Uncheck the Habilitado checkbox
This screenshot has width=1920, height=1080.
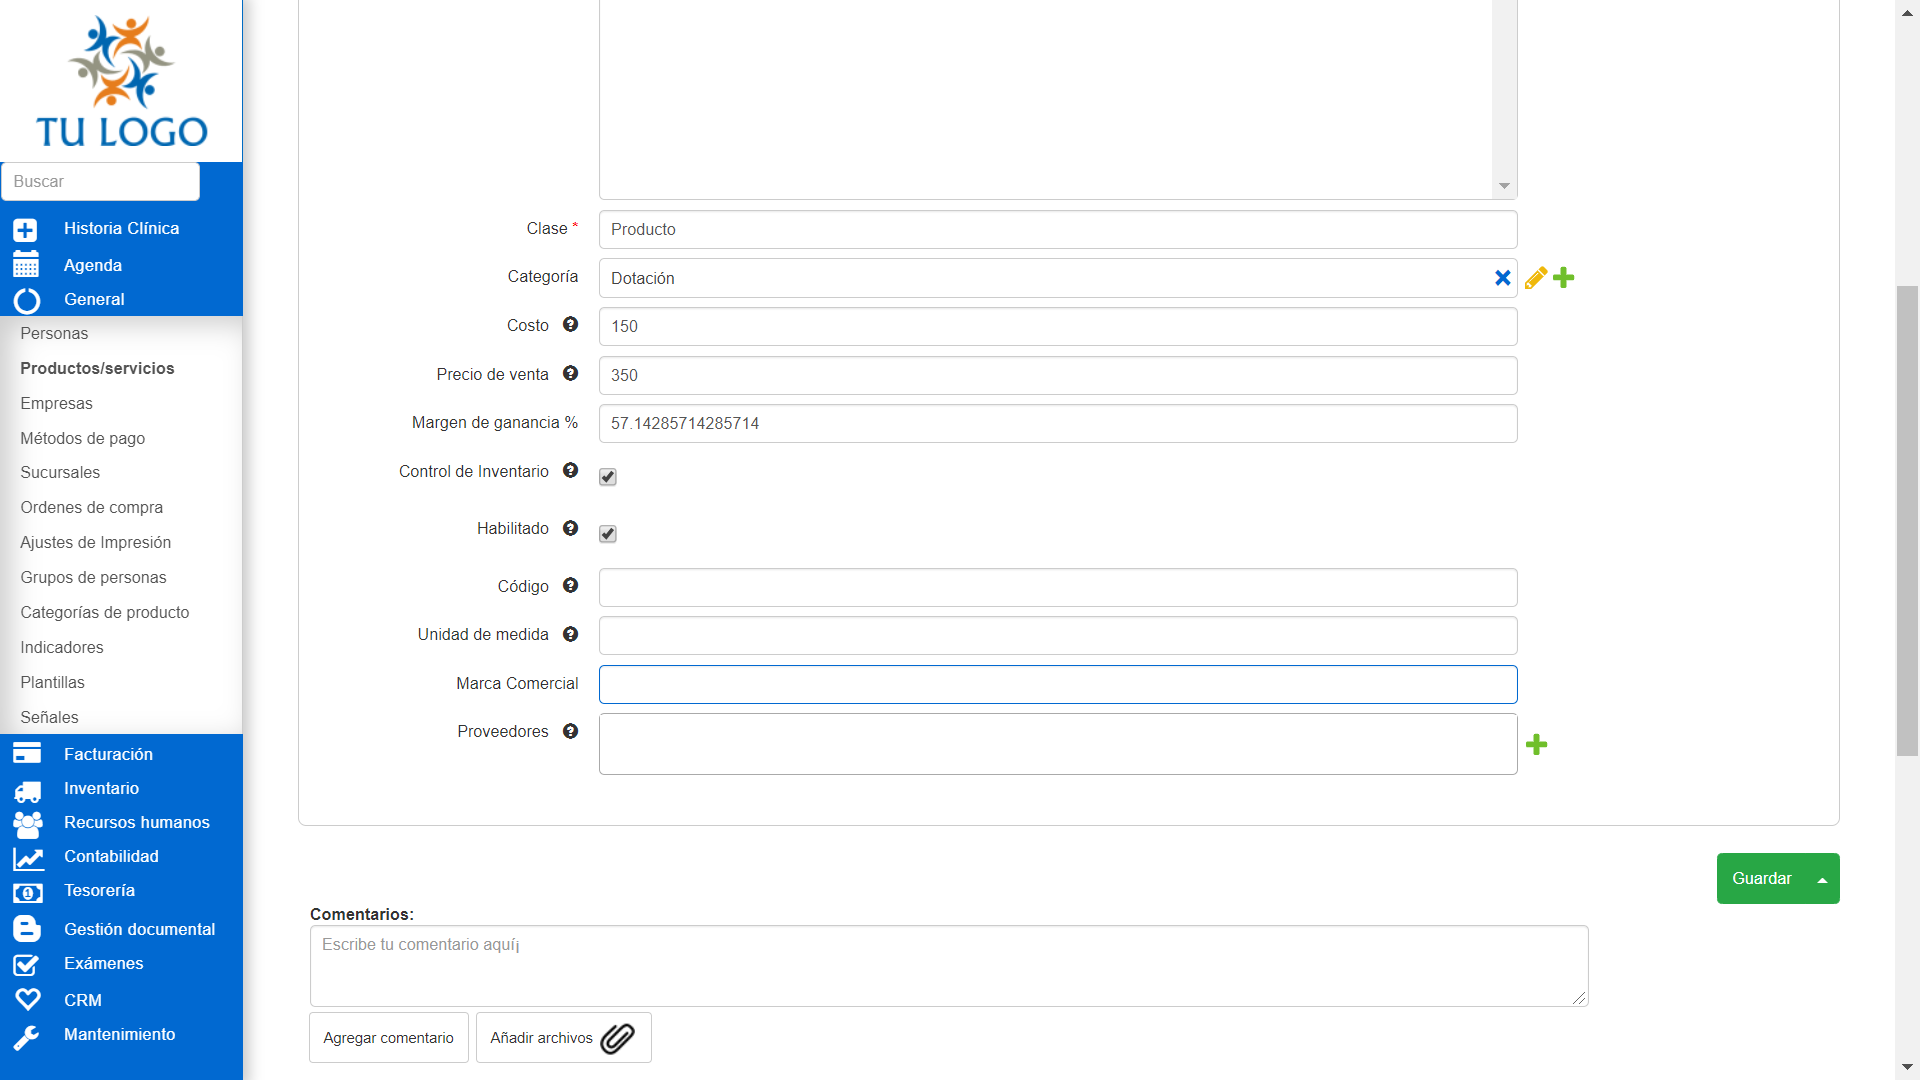(608, 534)
